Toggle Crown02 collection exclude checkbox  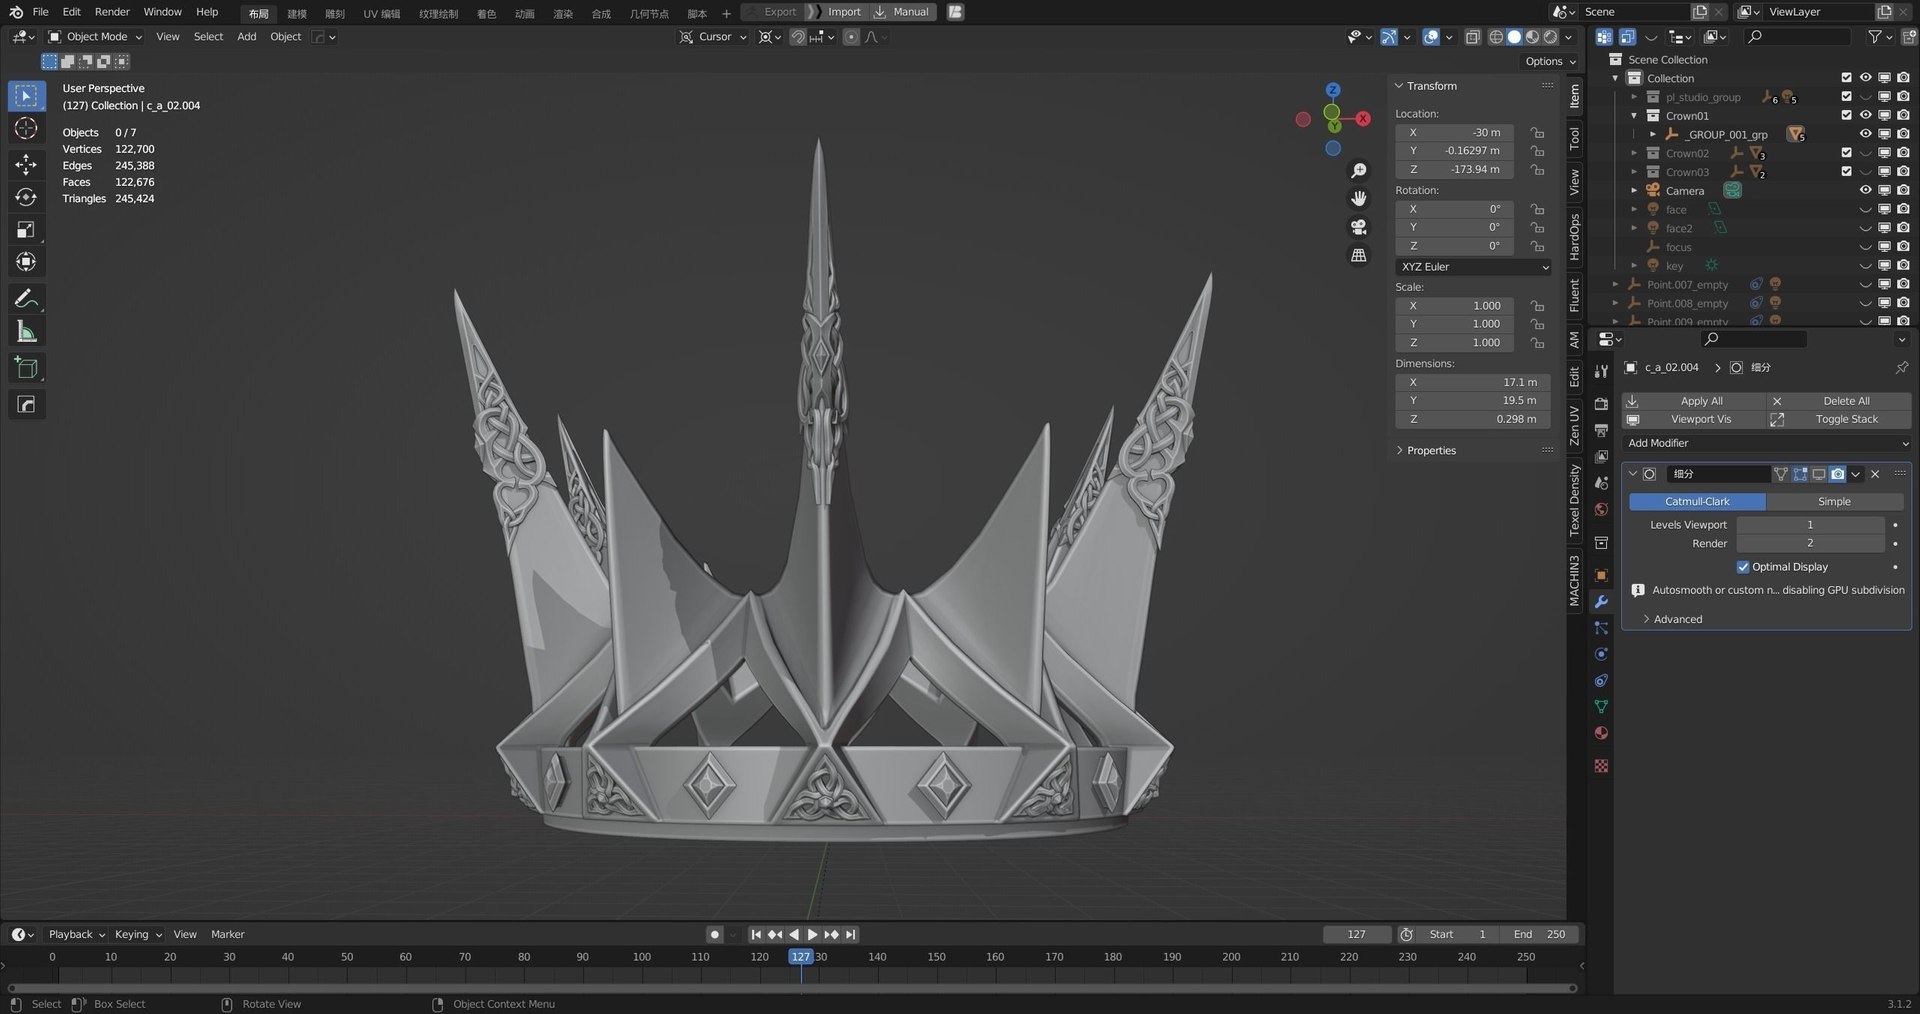coord(1846,153)
